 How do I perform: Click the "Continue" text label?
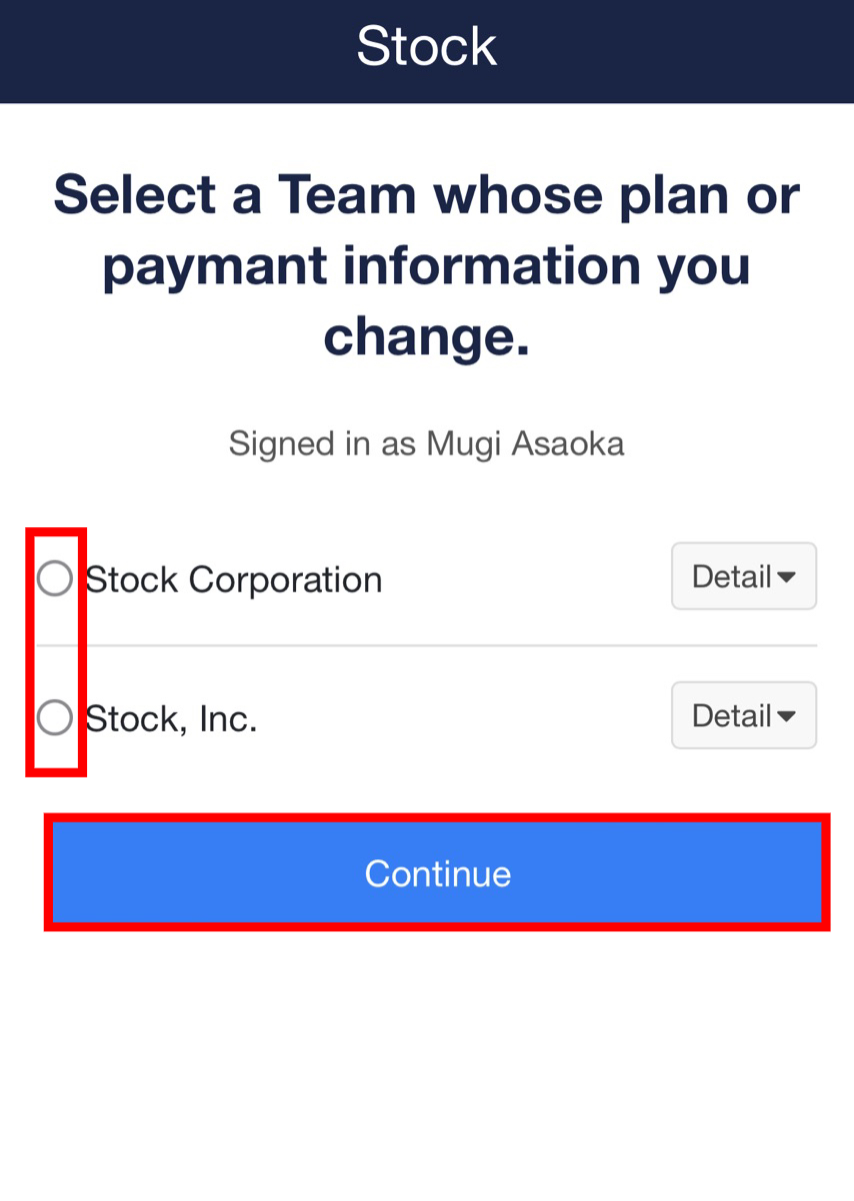437,874
